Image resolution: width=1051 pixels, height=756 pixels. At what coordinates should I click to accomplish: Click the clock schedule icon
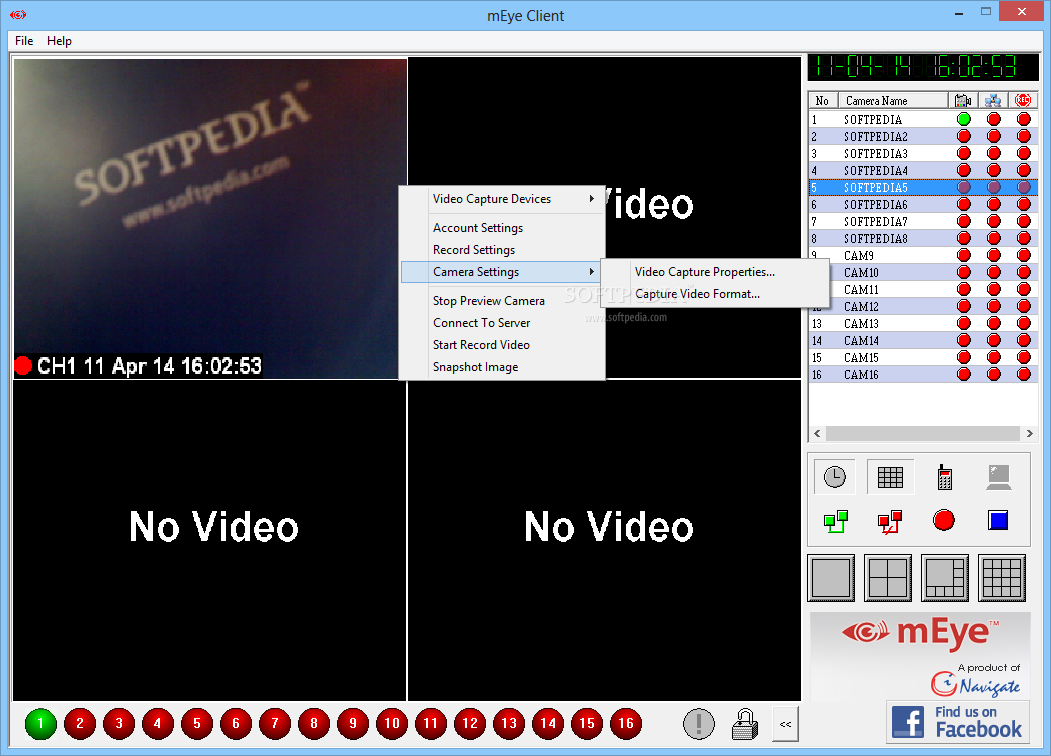(834, 477)
